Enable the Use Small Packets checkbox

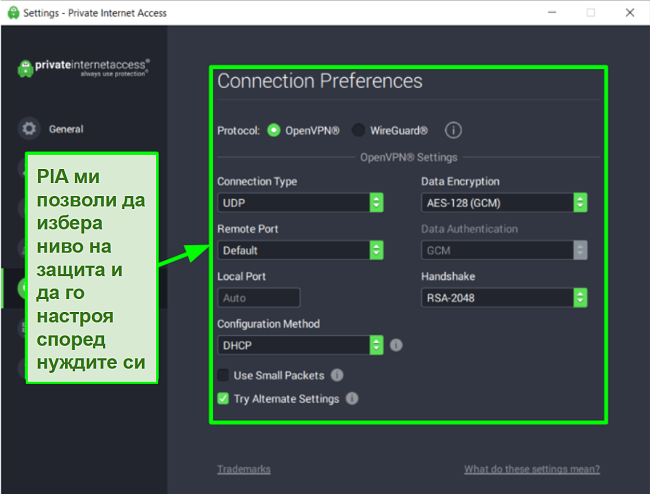(x=223, y=375)
